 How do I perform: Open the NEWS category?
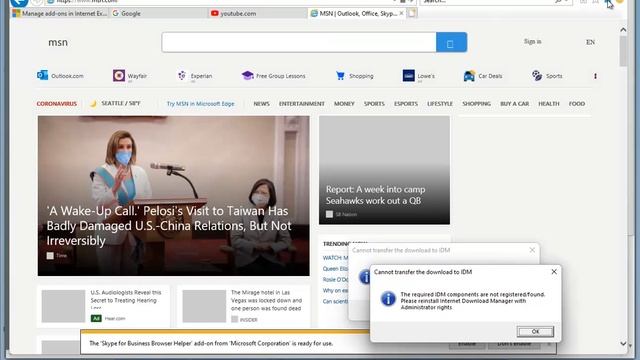tap(261, 104)
